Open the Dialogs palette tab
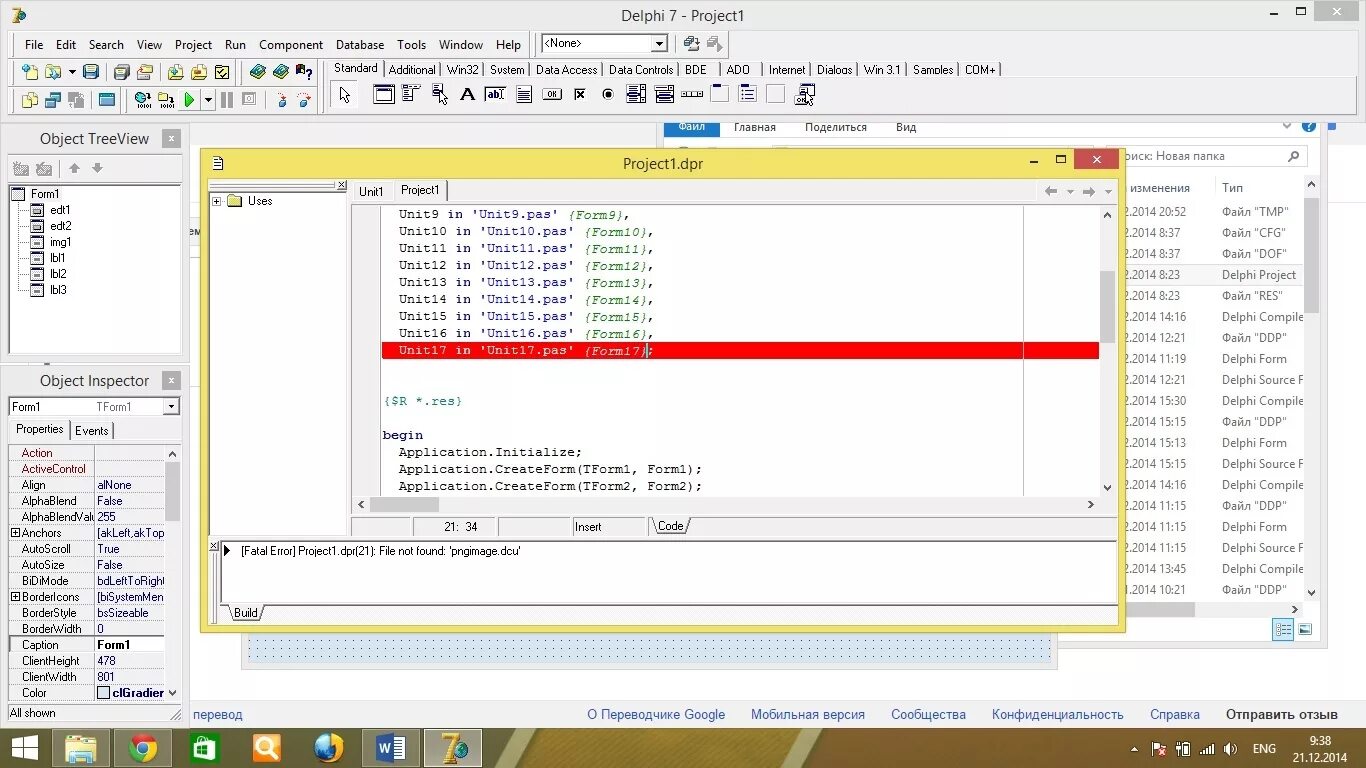This screenshot has width=1366, height=768. [834, 69]
